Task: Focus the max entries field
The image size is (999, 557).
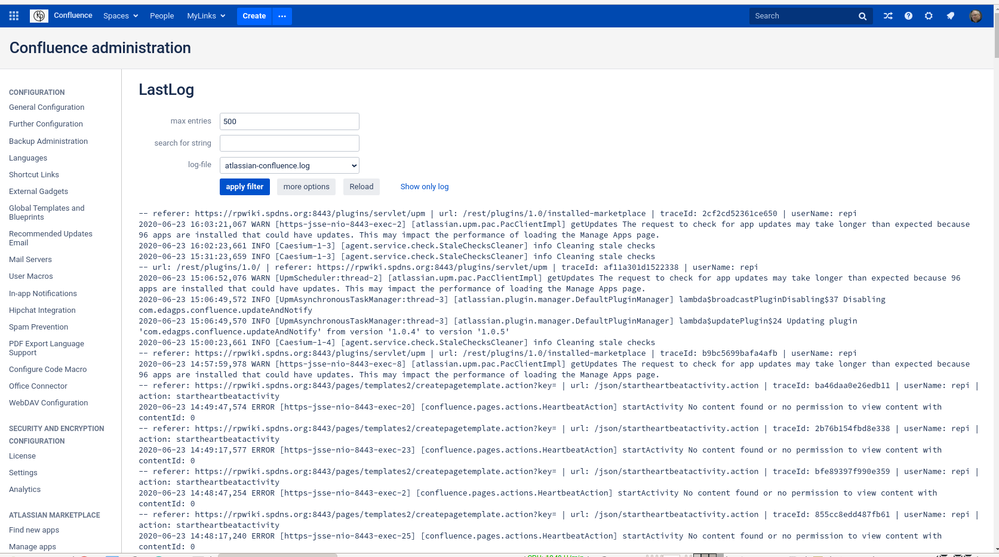Action: tap(289, 121)
